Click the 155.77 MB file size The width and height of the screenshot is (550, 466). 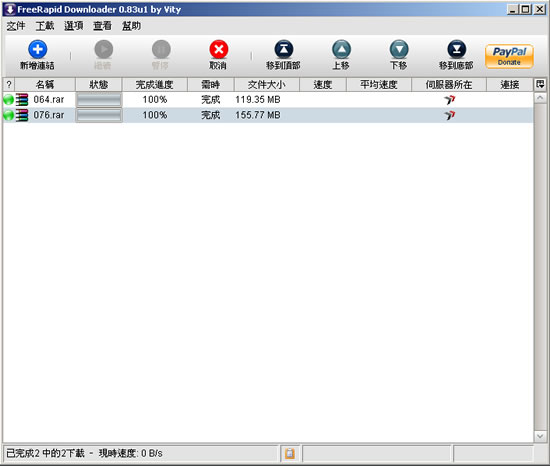(x=258, y=115)
